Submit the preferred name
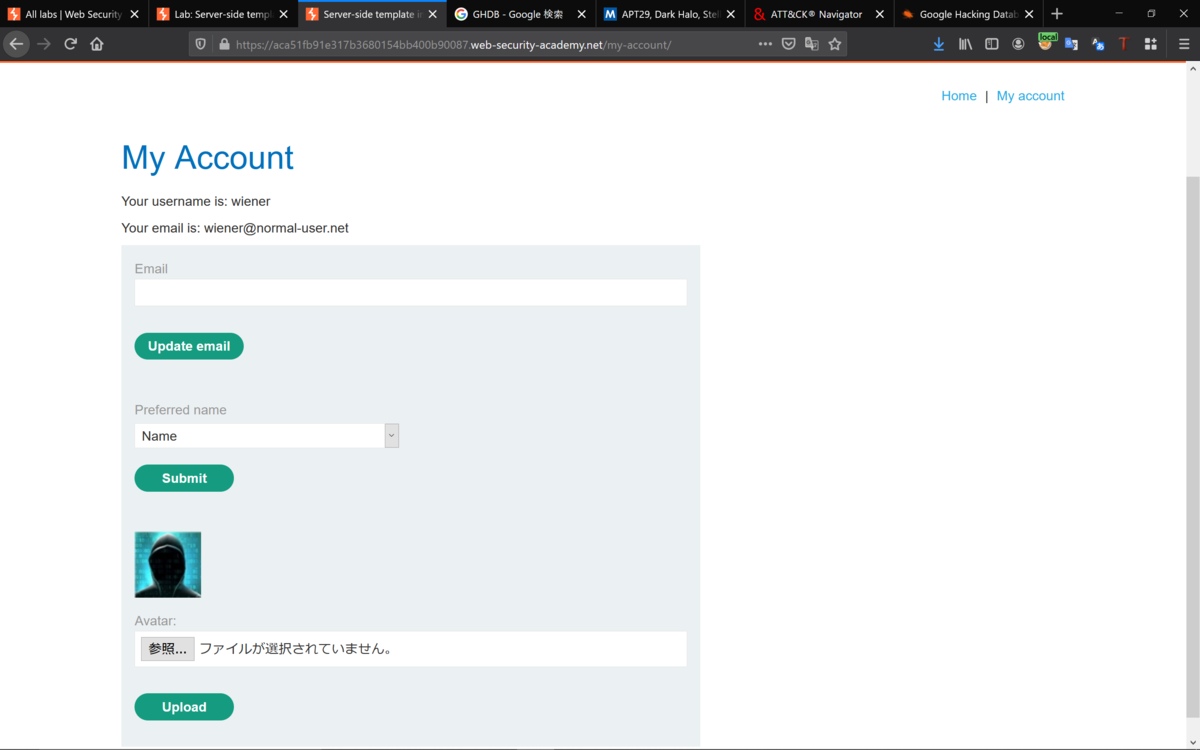 coord(184,478)
